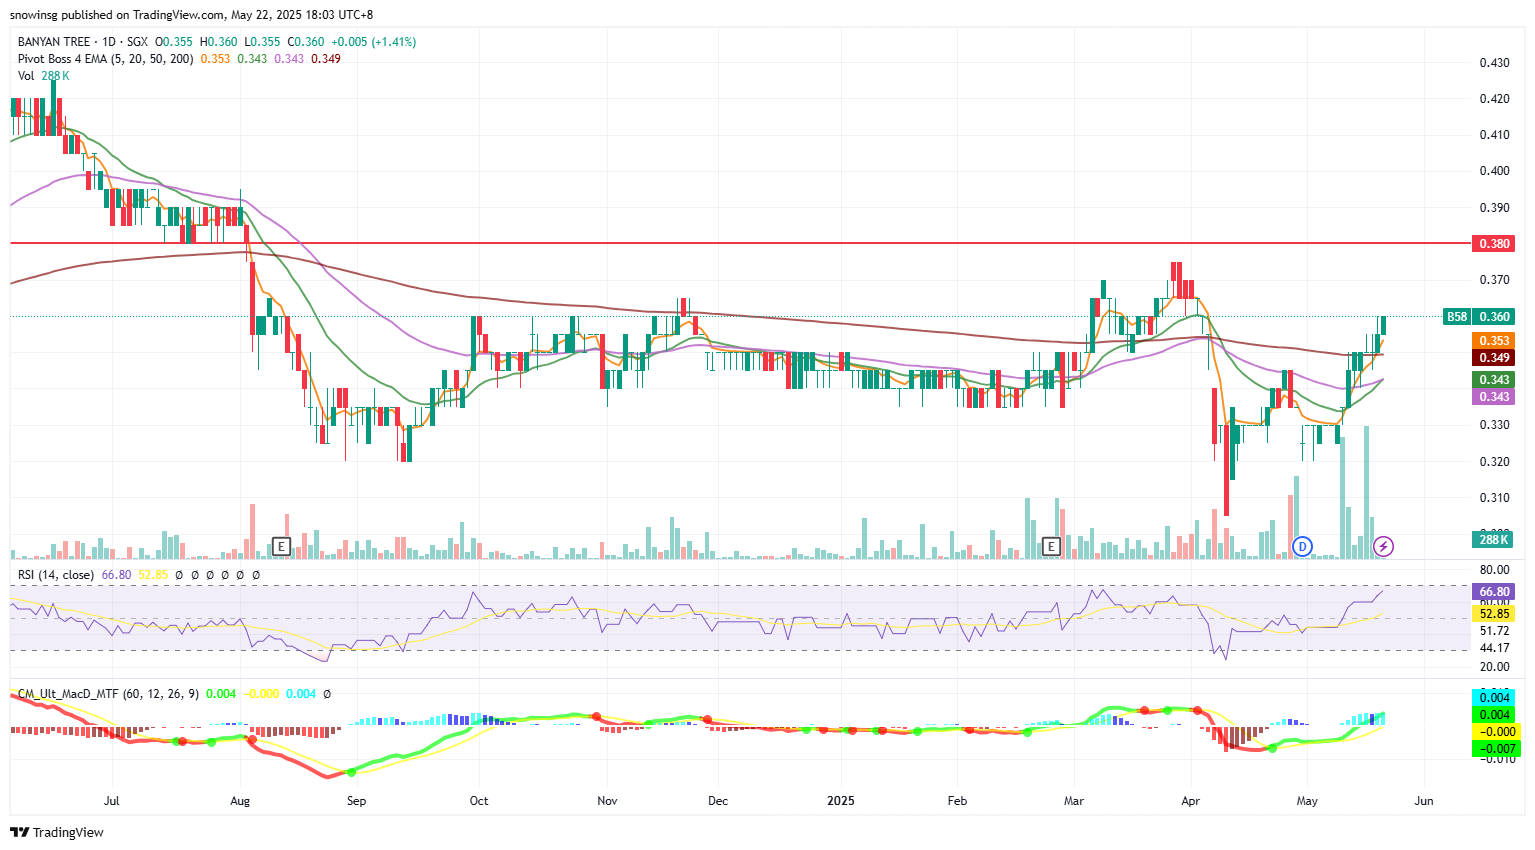Click the purple lightning event marker

pyautogui.click(x=1383, y=546)
